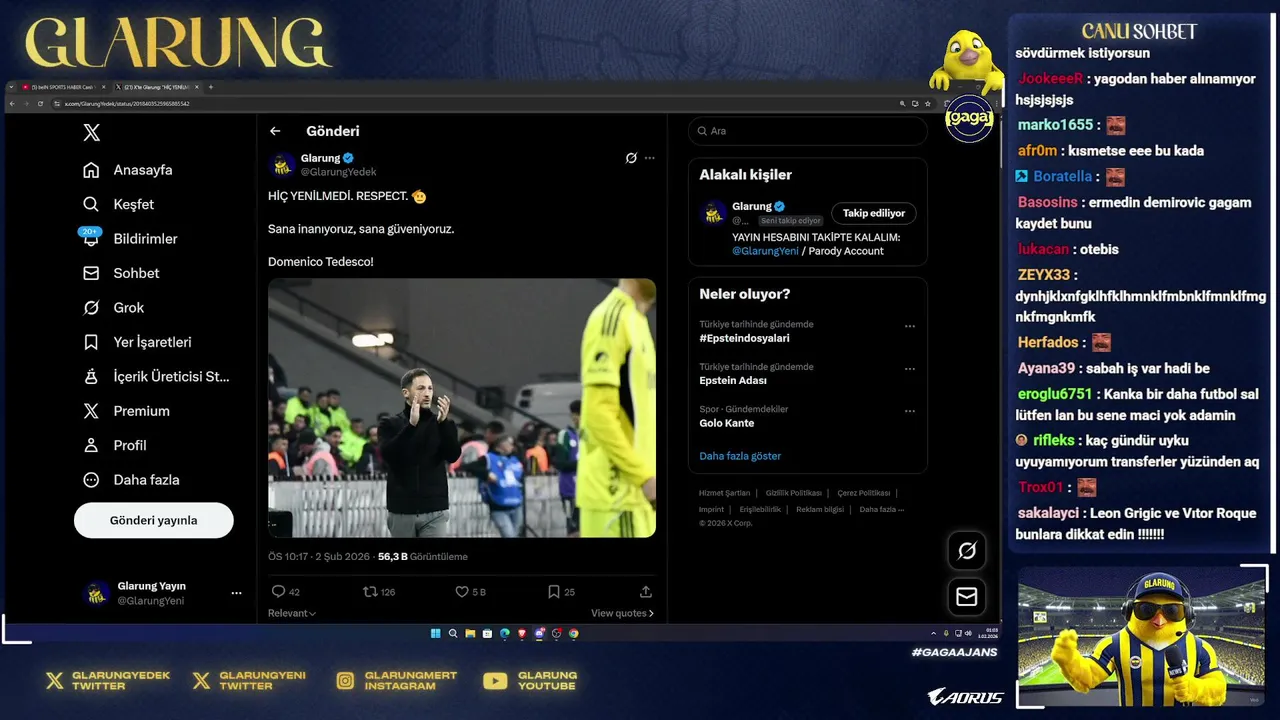Click the floating Grok button
Screen dimensions: 1280x720
click(x=967, y=551)
